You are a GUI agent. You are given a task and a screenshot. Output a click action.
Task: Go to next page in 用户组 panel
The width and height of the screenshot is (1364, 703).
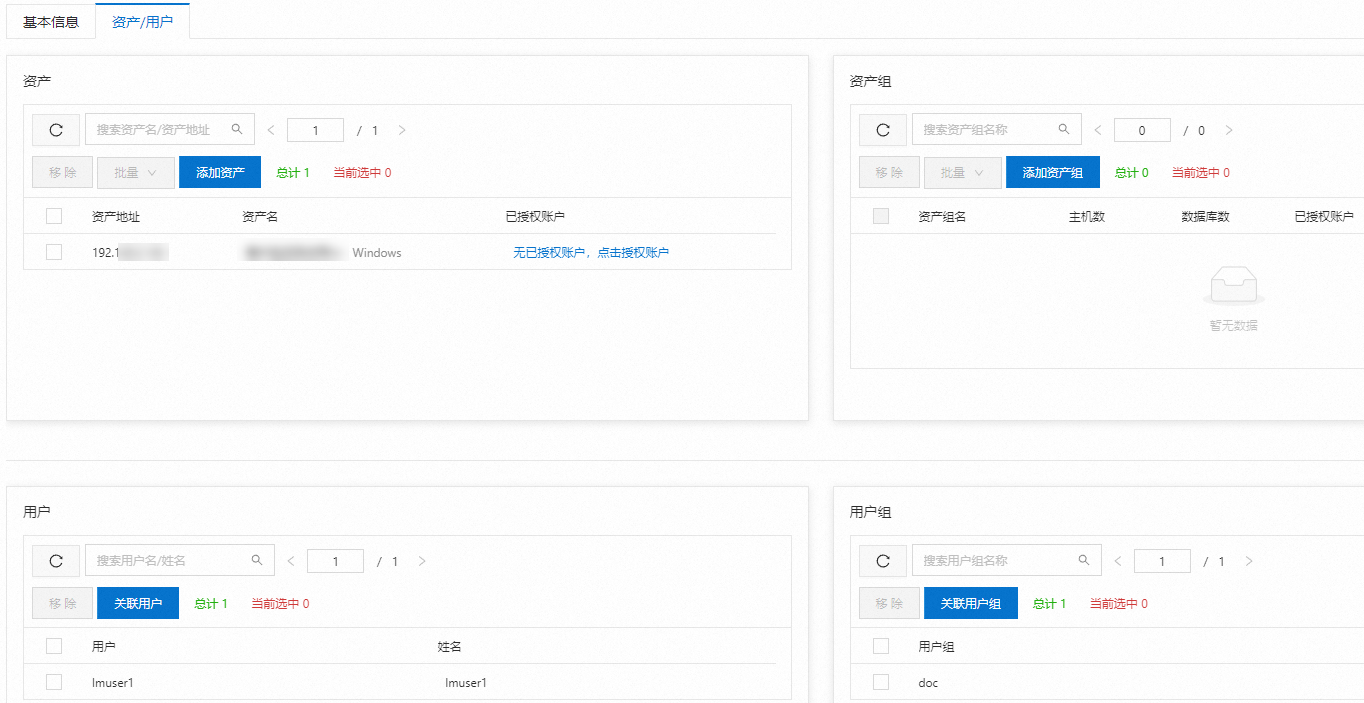click(x=1249, y=561)
